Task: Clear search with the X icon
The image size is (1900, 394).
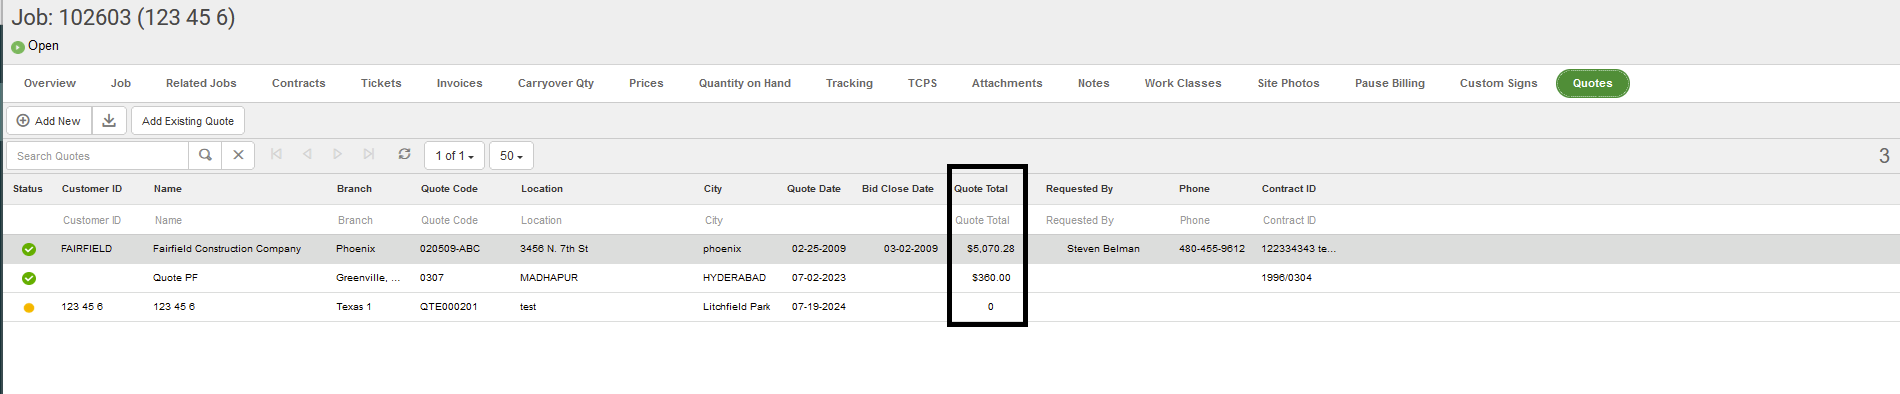Action: tap(238, 155)
